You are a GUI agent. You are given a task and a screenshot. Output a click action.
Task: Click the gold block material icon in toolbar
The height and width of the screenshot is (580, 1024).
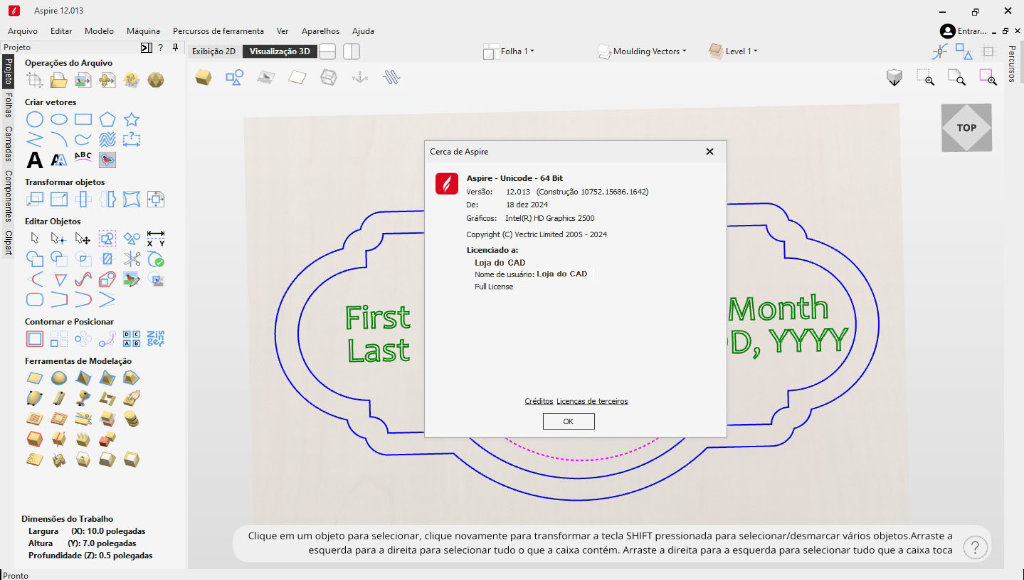(204, 78)
